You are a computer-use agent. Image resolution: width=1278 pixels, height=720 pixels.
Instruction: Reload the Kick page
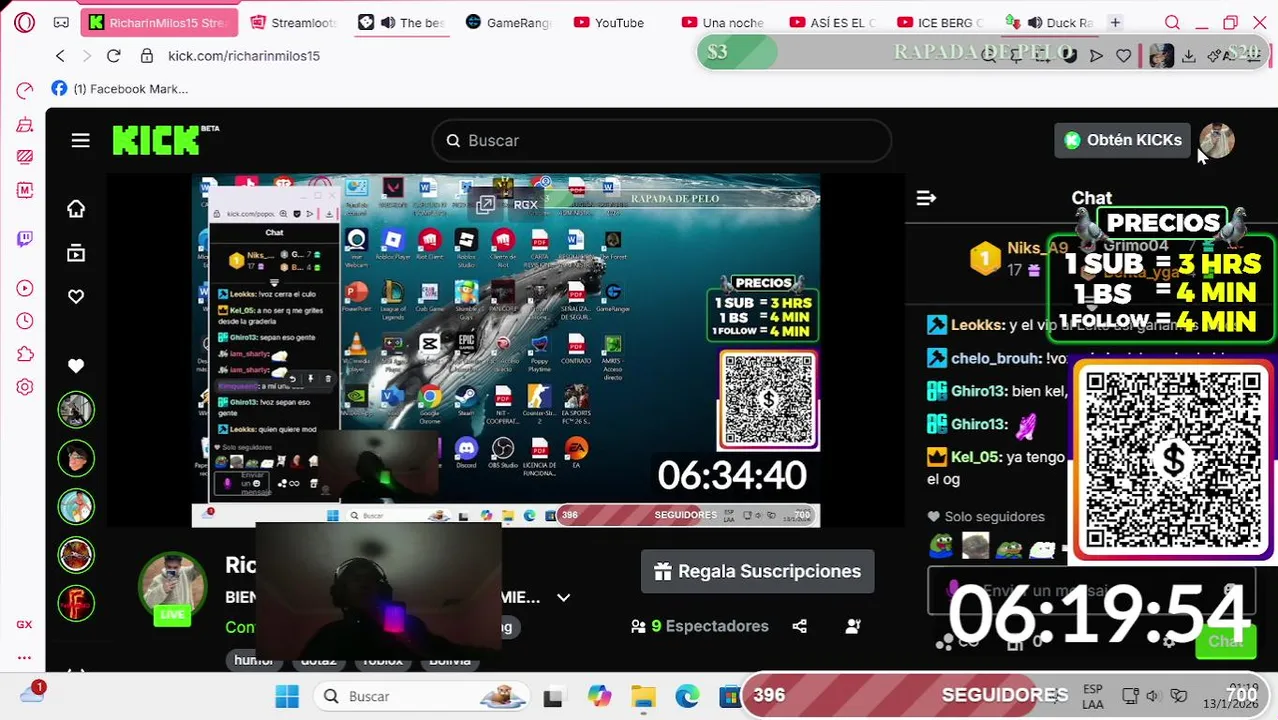pyautogui.click(x=113, y=56)
